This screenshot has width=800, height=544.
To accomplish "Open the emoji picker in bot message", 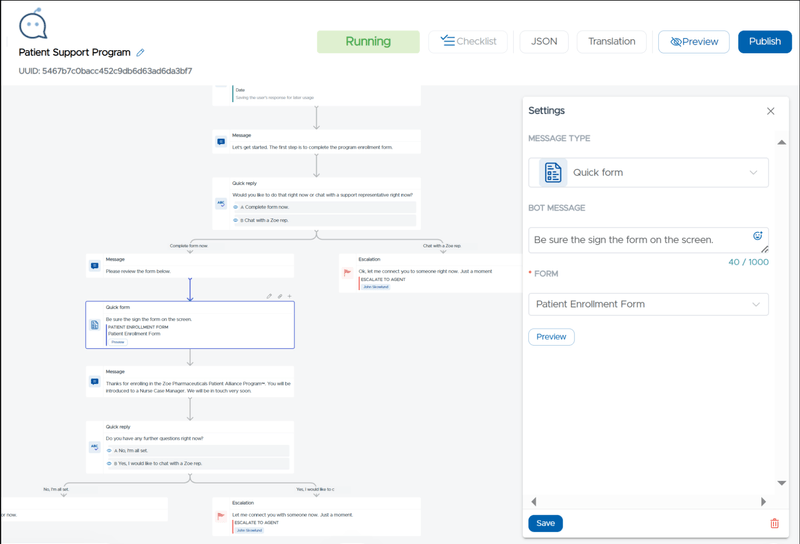I will pos(758,236).
